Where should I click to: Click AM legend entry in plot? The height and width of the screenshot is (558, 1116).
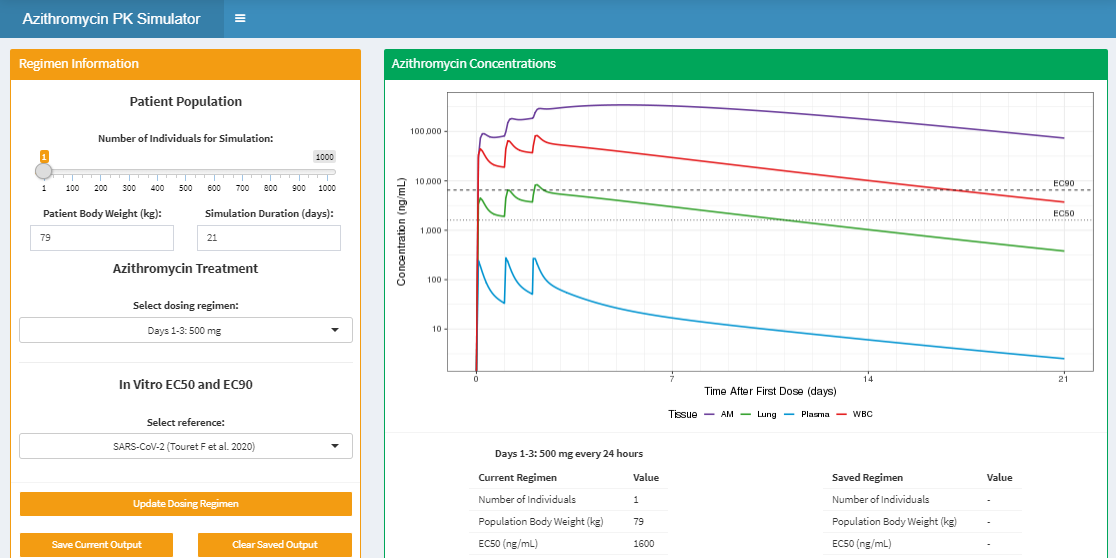click(x=717, y=414)
